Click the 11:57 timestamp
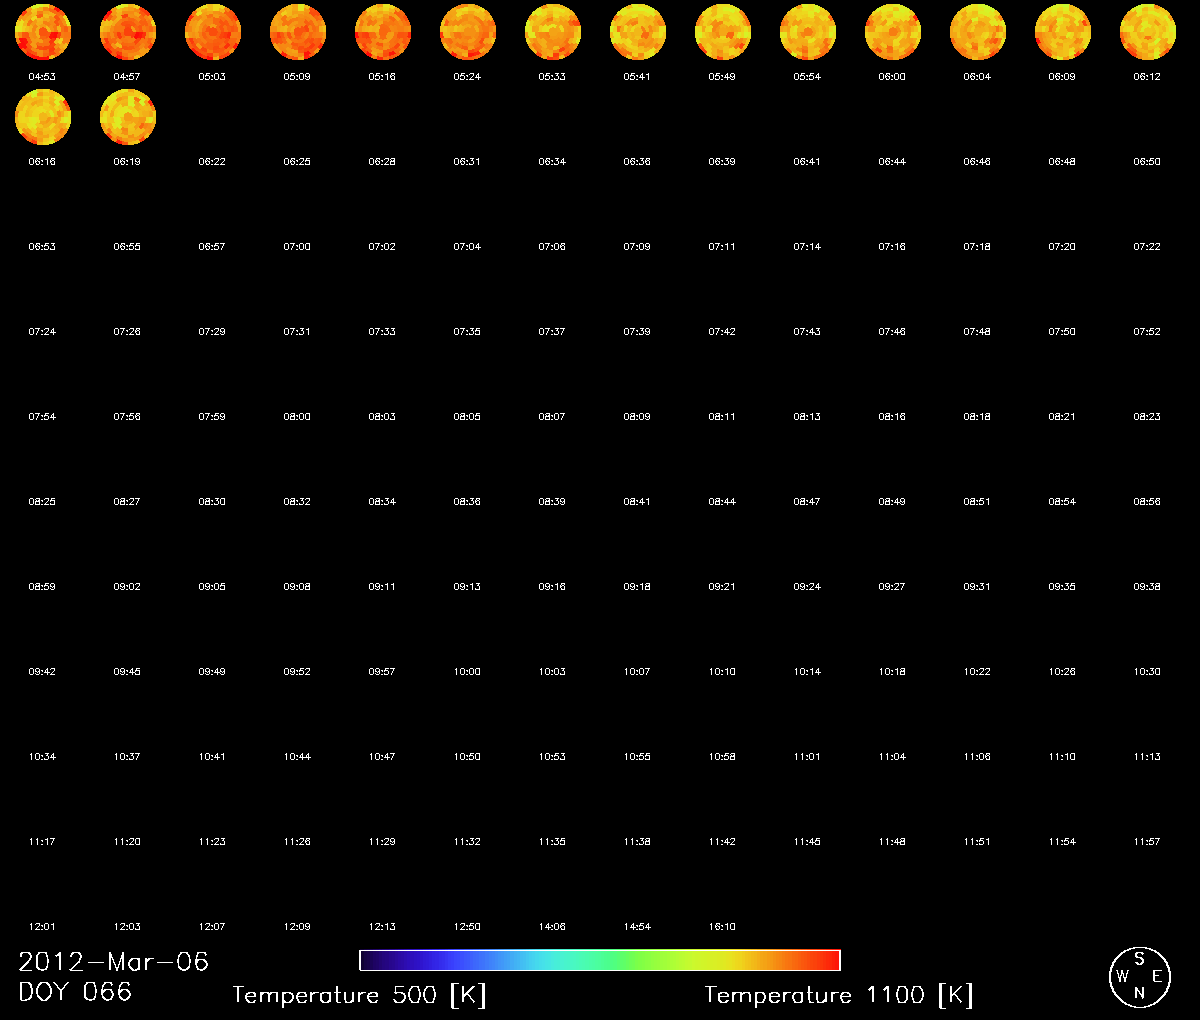 tap(1147, 842)
